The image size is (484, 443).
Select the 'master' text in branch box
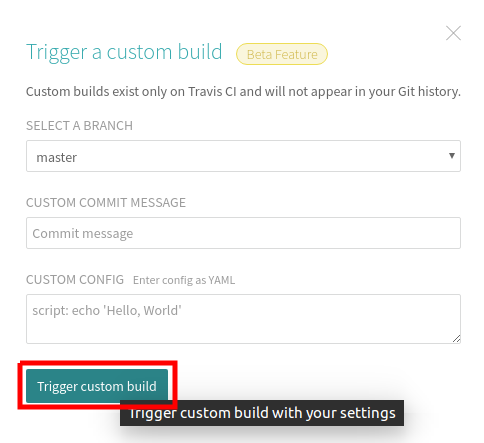57,157
